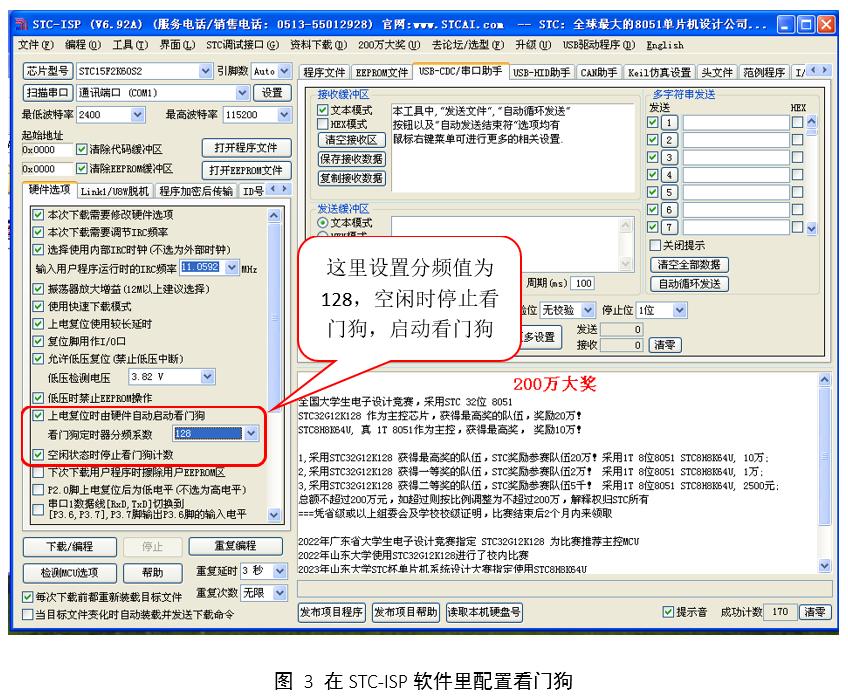Viewport: 848px width, 696px height.
Task: Open the Link1/U8W脱机 tab
Action: pos(114,191)
